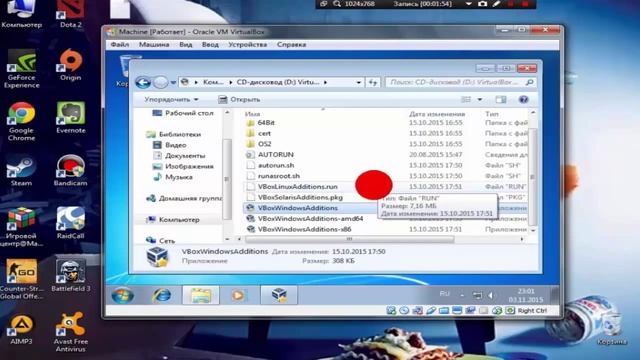Viewport: 640px width, 360px height.
Task: Launch Origin from desktop
Action: [x=71, y=64]
